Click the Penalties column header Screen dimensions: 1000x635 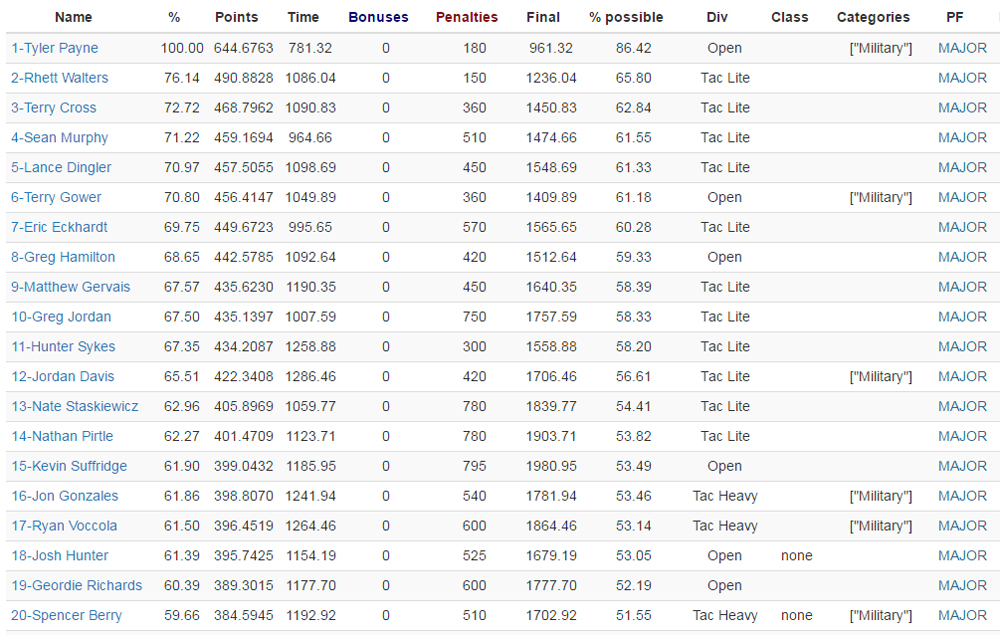(x=467, y=18)
